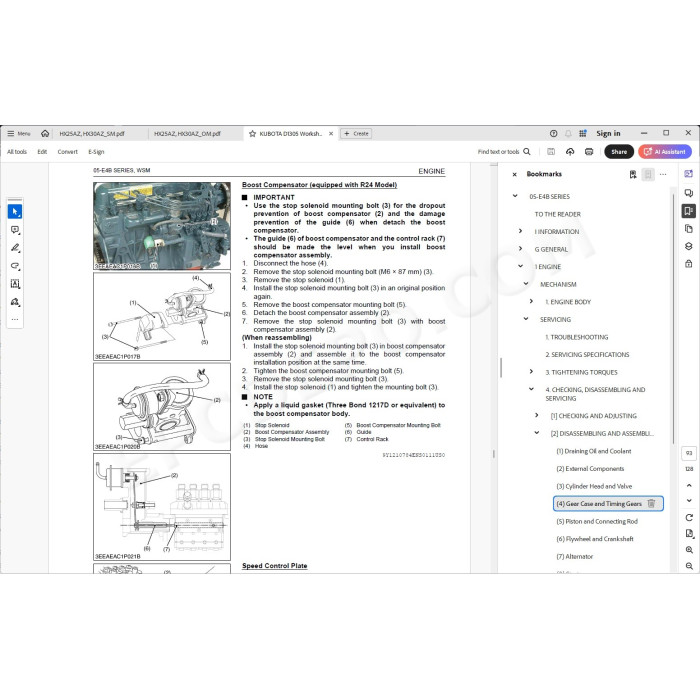Open more tools ellipsis in left toolbar
700x700 pixels.
(15, 319)
